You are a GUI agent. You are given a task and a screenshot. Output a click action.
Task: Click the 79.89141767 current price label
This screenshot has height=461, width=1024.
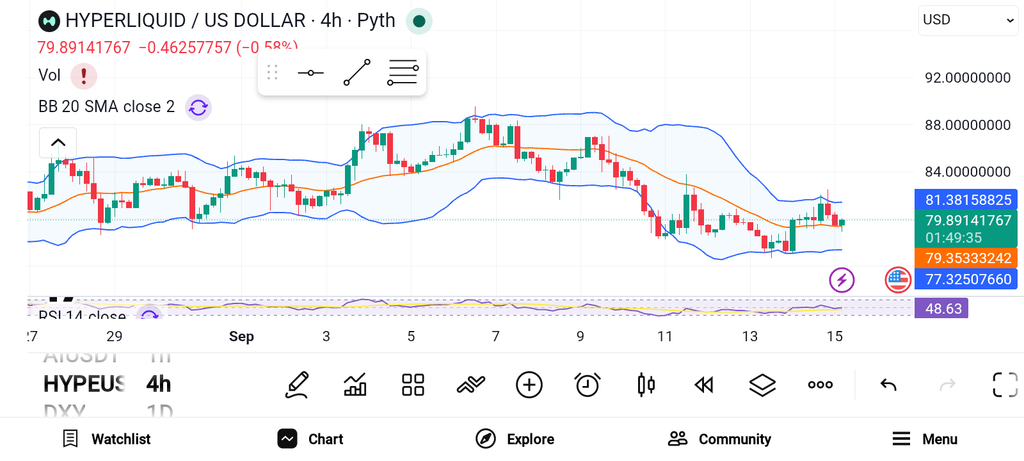point(965,228)
